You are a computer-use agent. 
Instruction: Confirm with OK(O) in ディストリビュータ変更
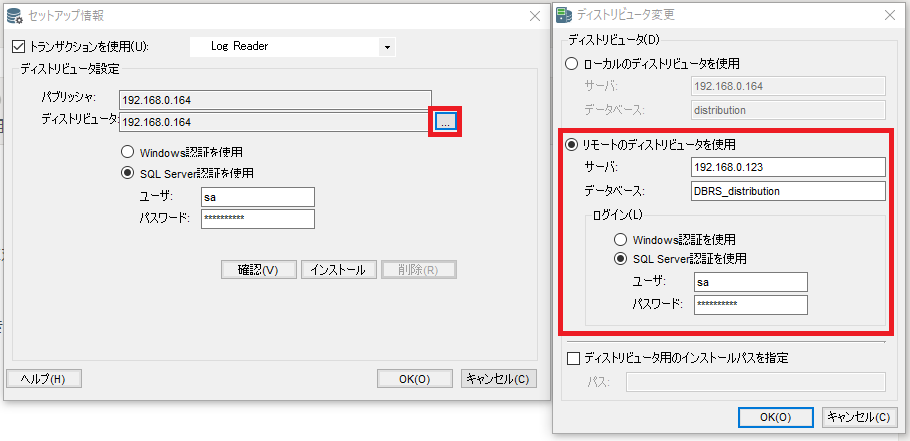775,417
